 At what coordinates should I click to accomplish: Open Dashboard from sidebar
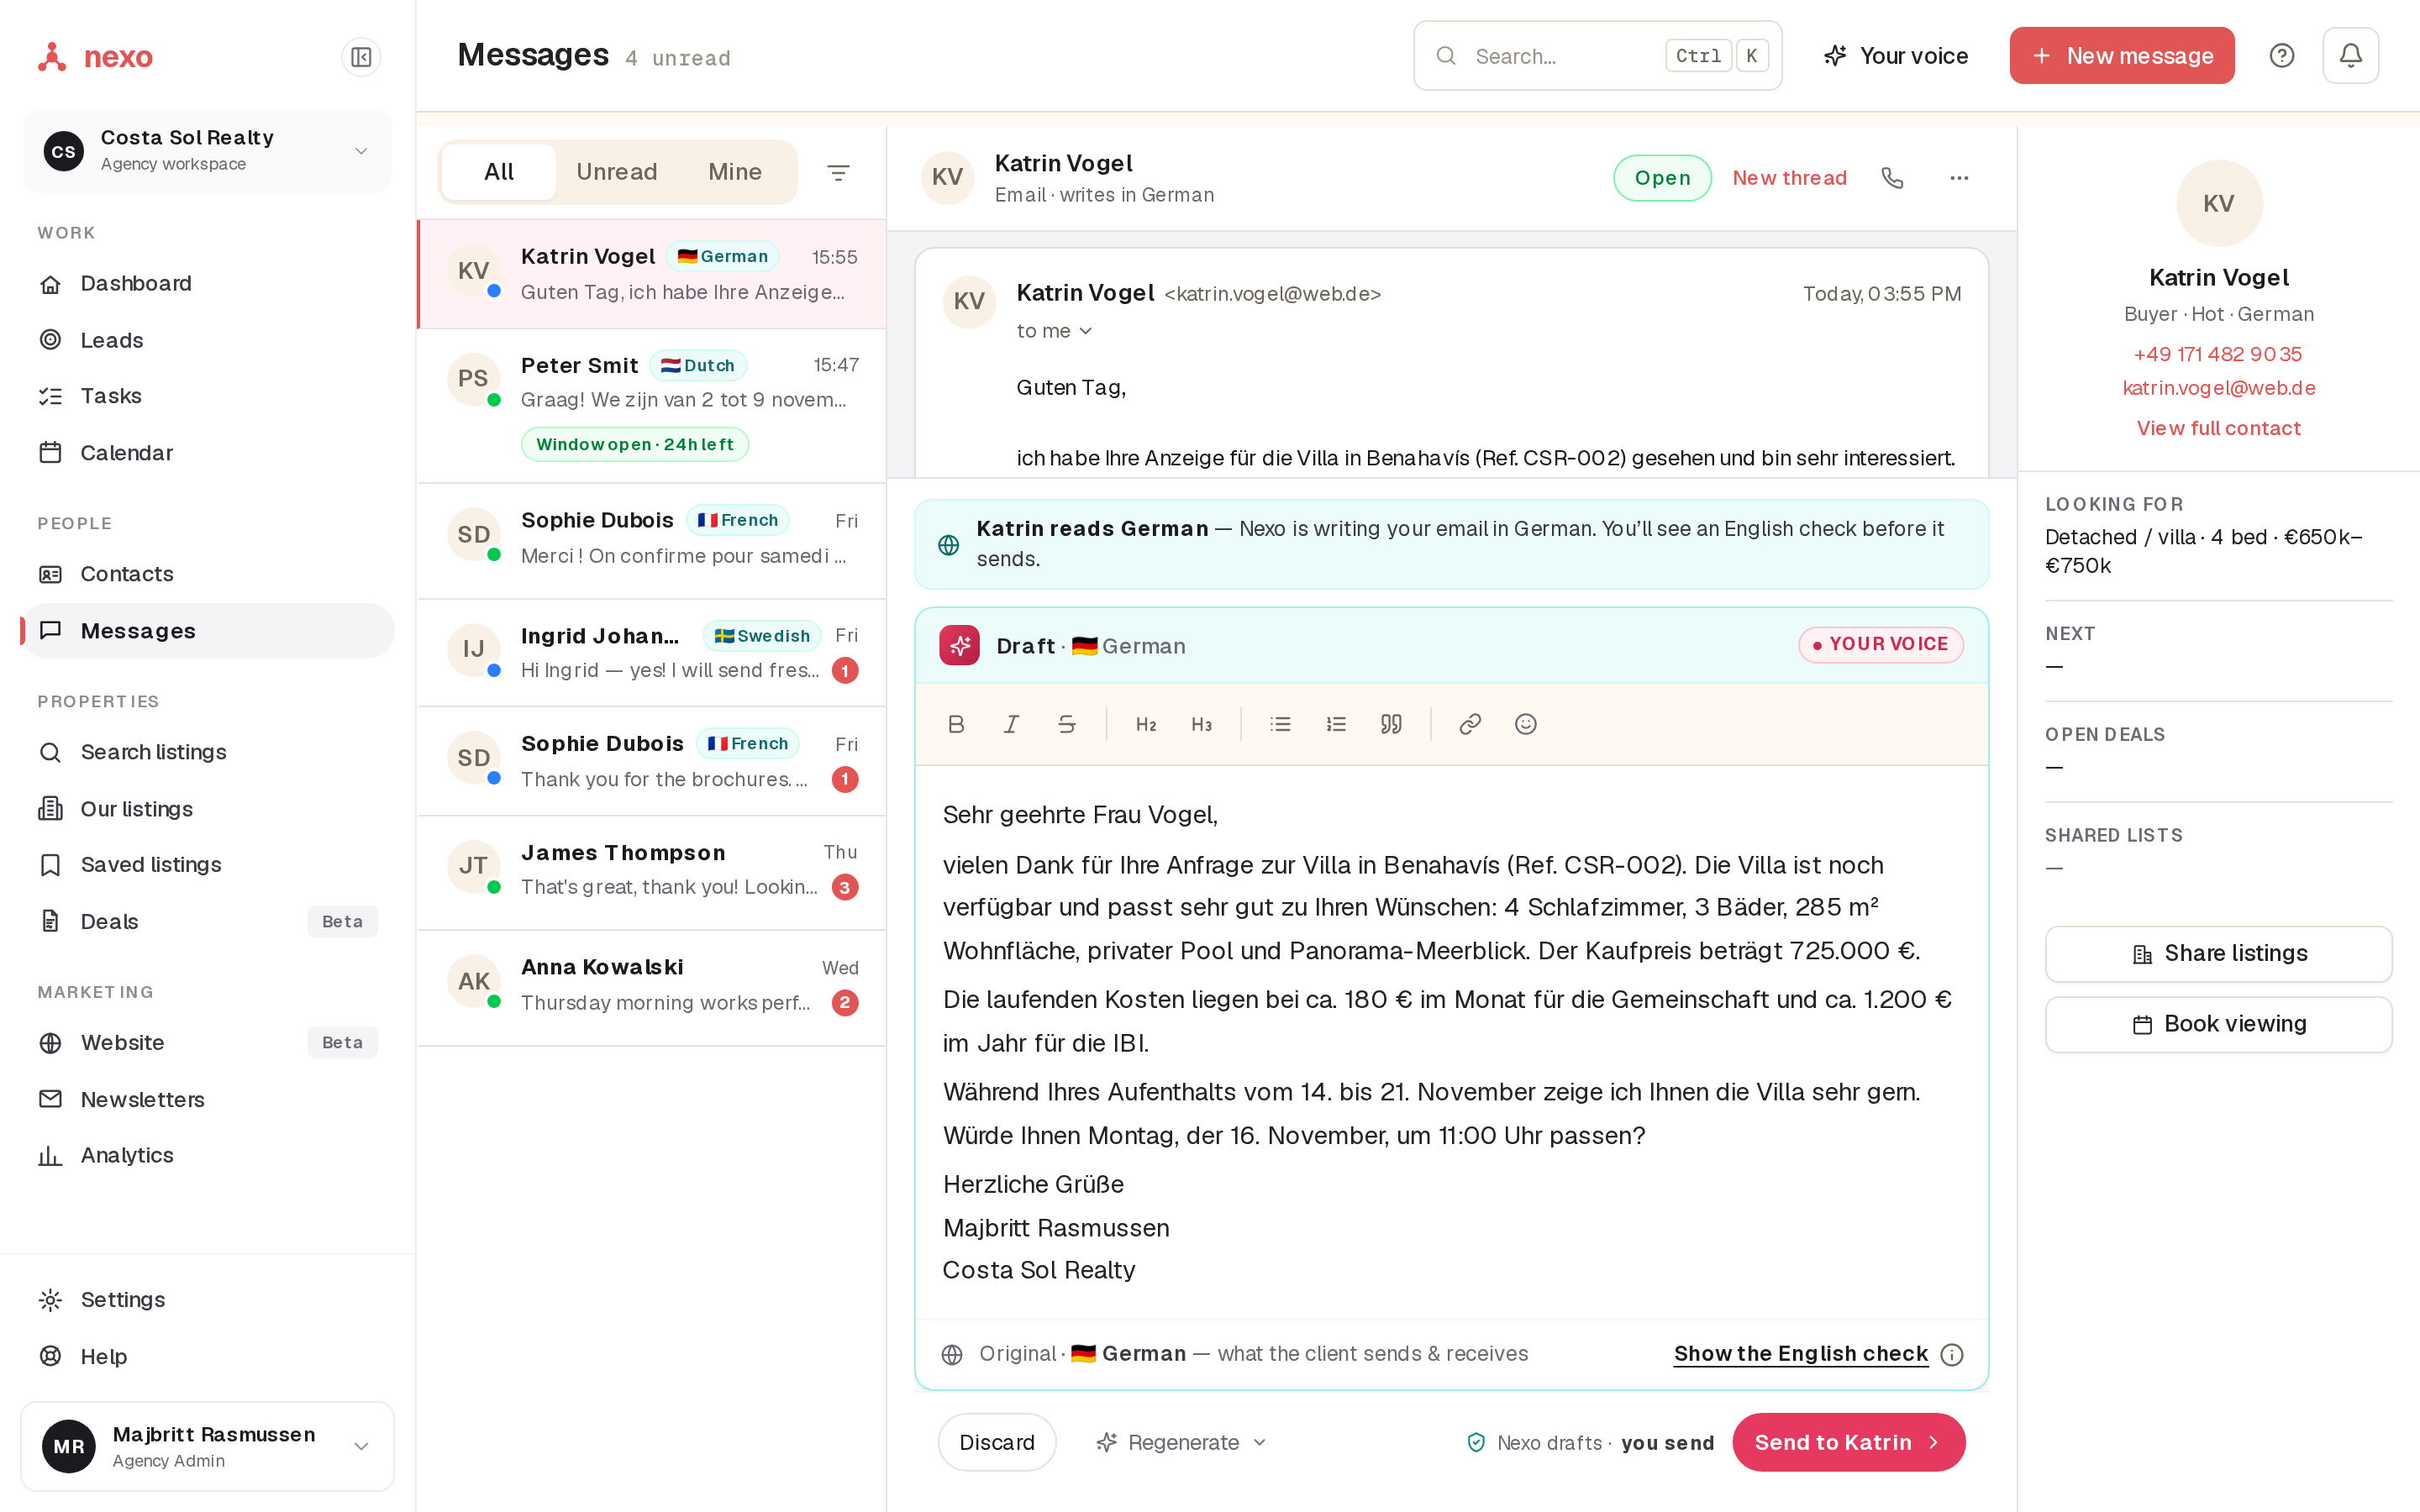click(207, 284)
